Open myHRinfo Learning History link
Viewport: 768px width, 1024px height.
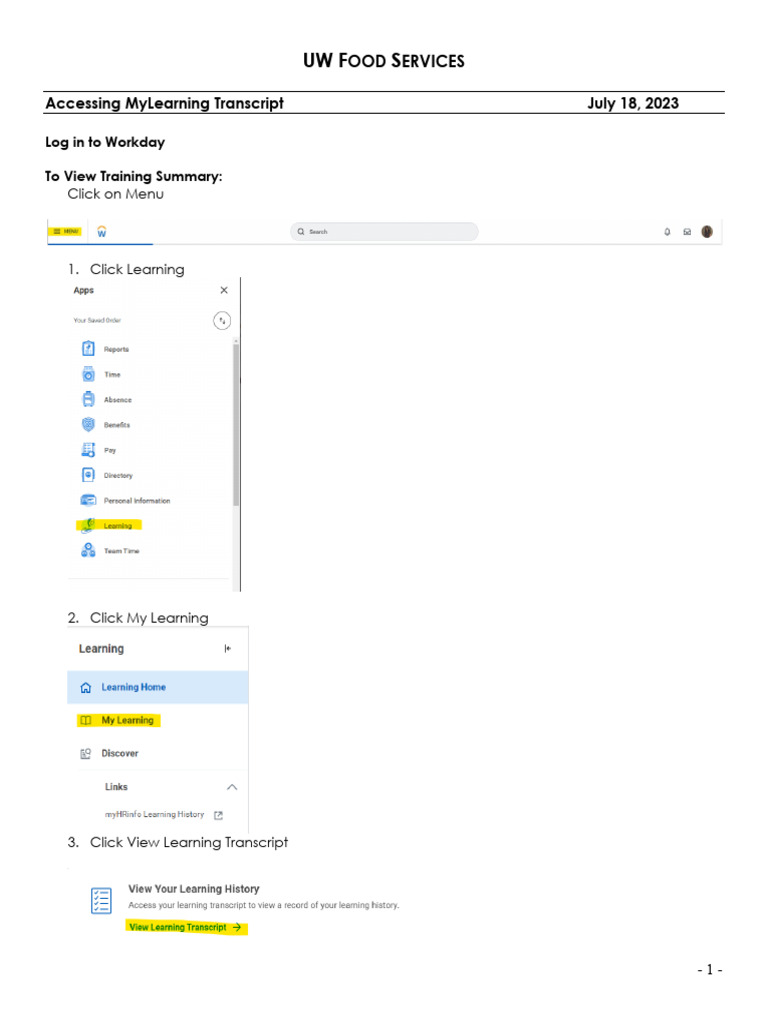pos(154,814)
